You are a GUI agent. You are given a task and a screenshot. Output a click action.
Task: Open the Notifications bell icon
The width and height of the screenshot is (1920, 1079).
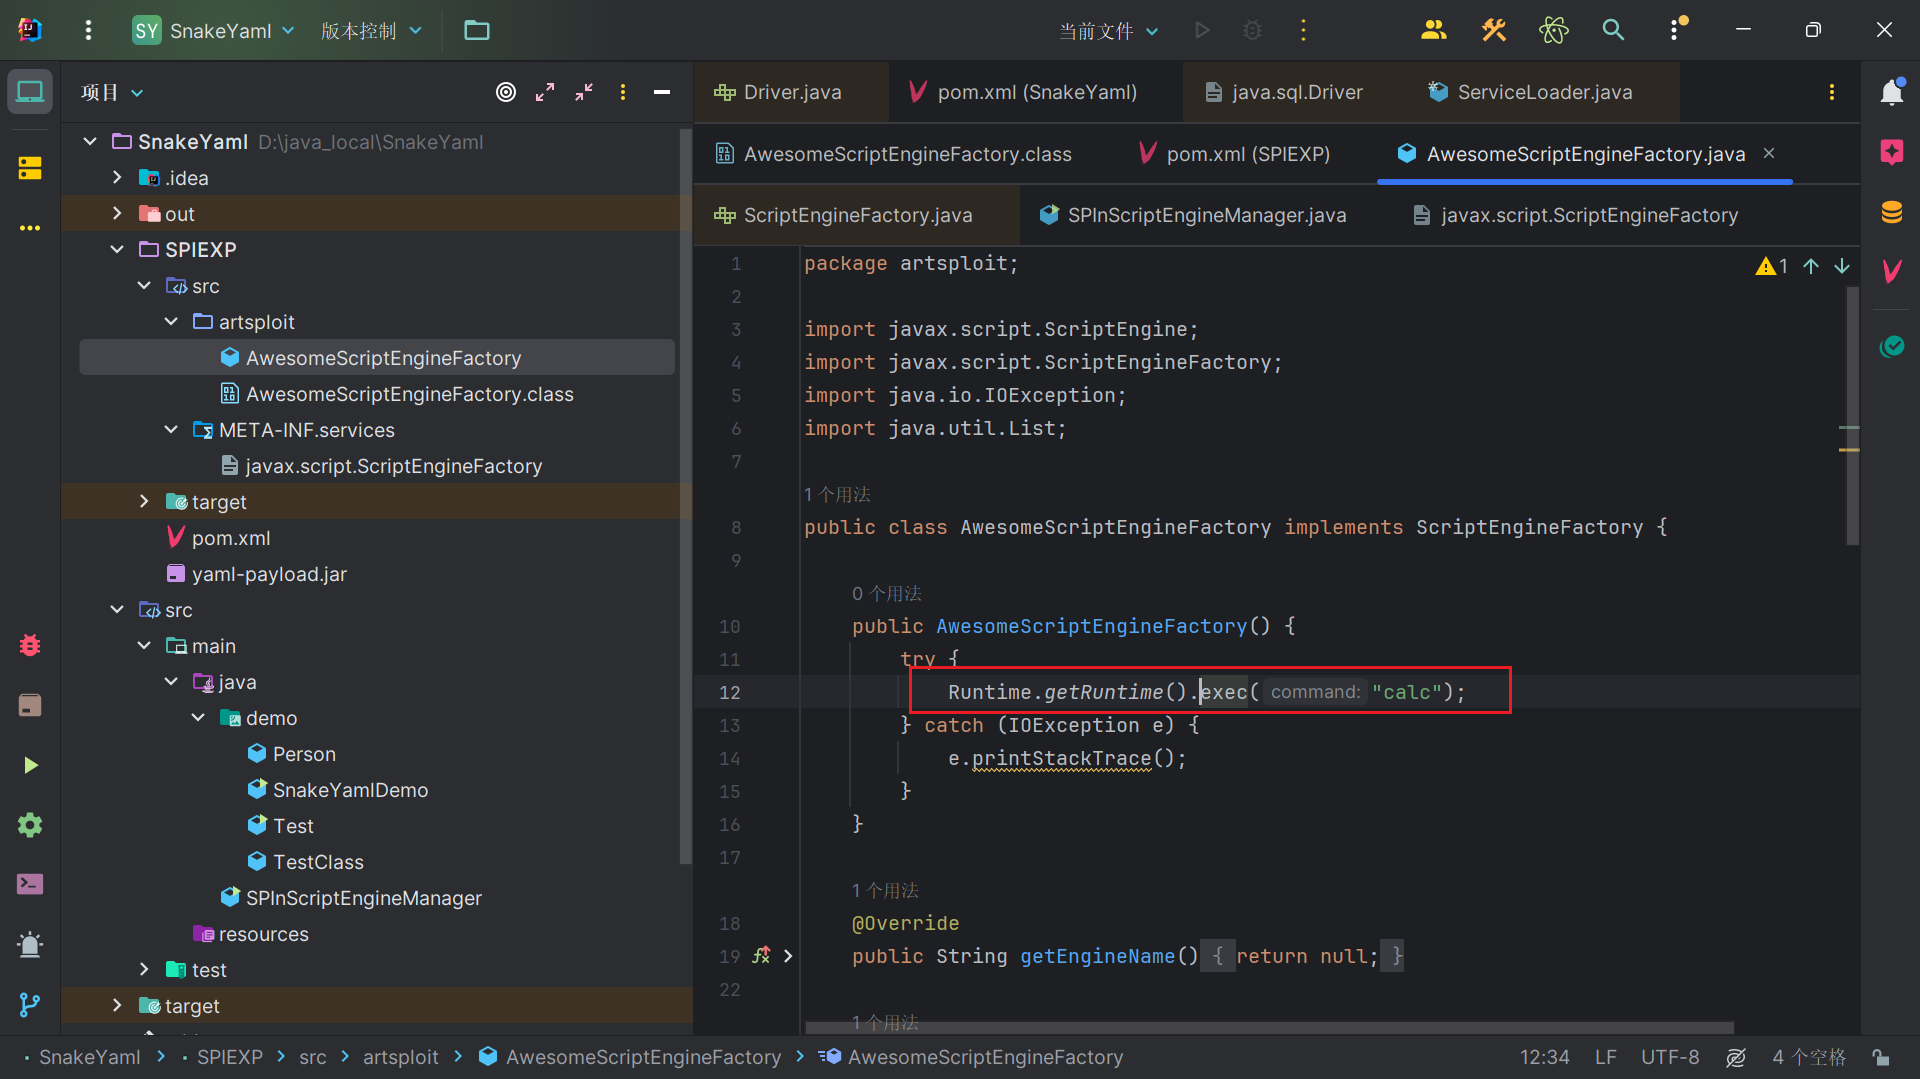click(1892, 92)
